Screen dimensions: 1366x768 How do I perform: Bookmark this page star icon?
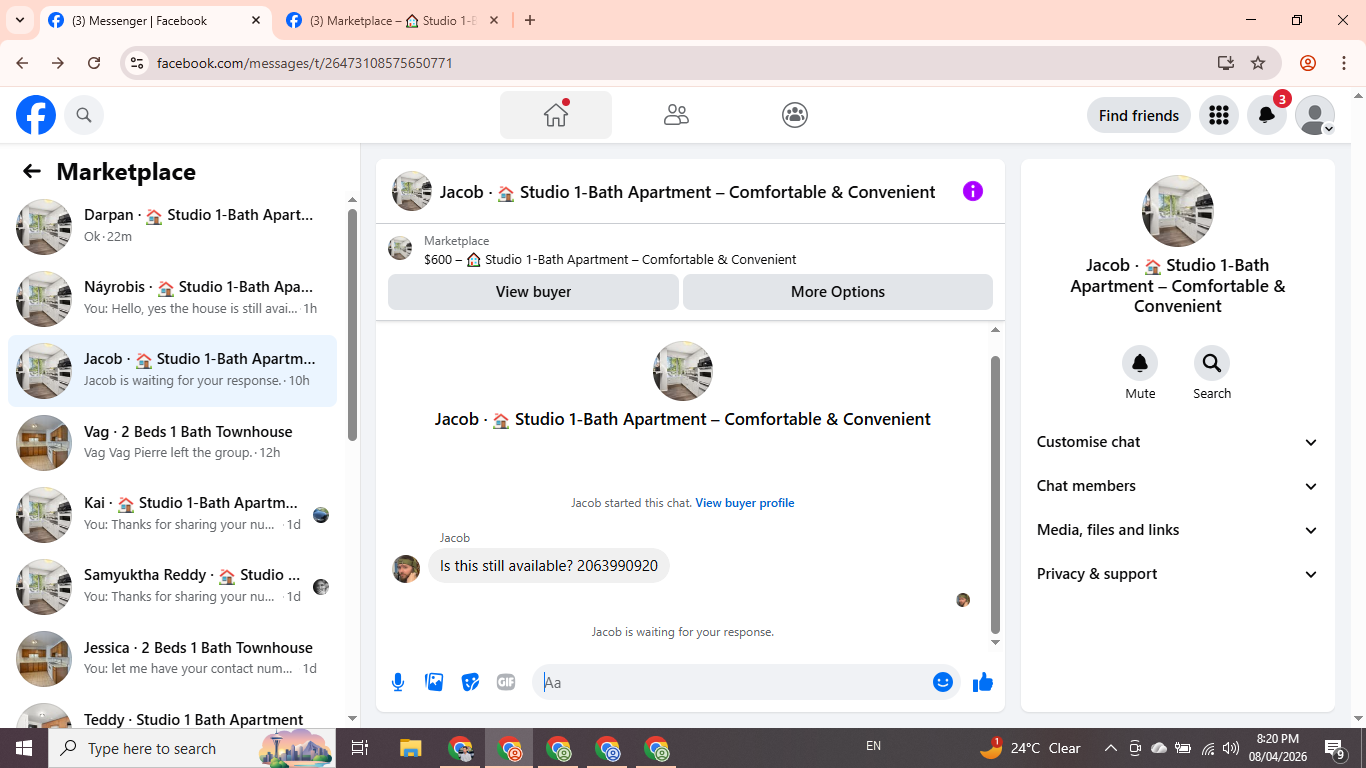1258,63
